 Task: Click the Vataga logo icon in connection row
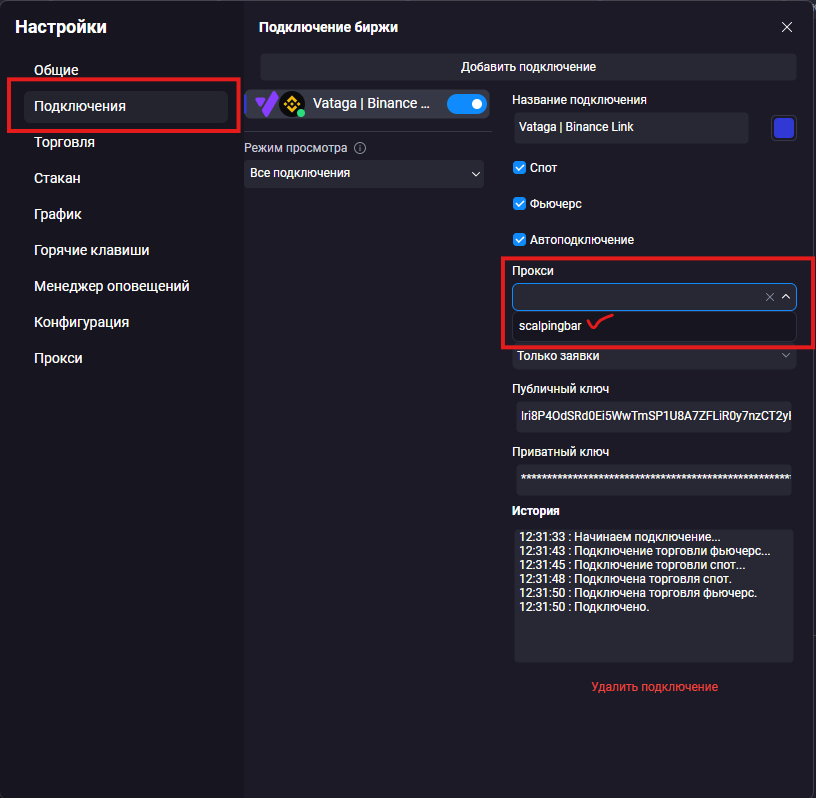coord(267,104)
